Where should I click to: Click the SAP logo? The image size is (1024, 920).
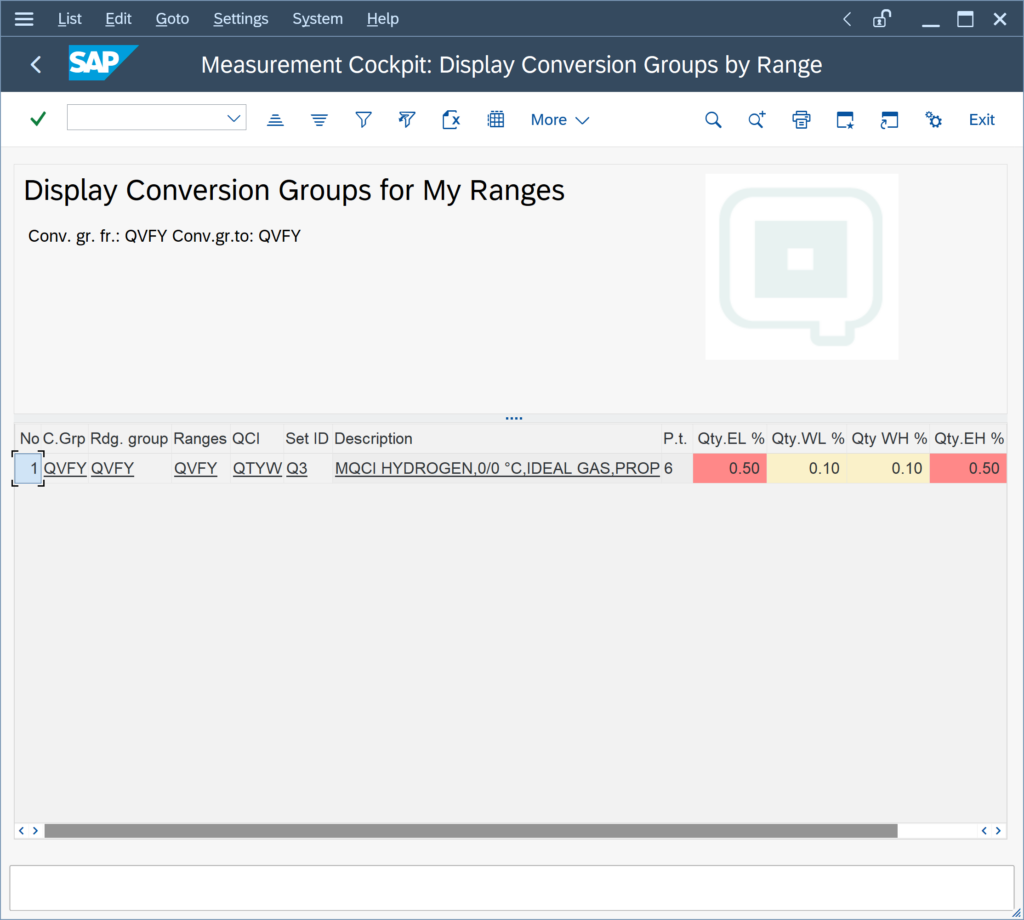click(x=103, y=63)
